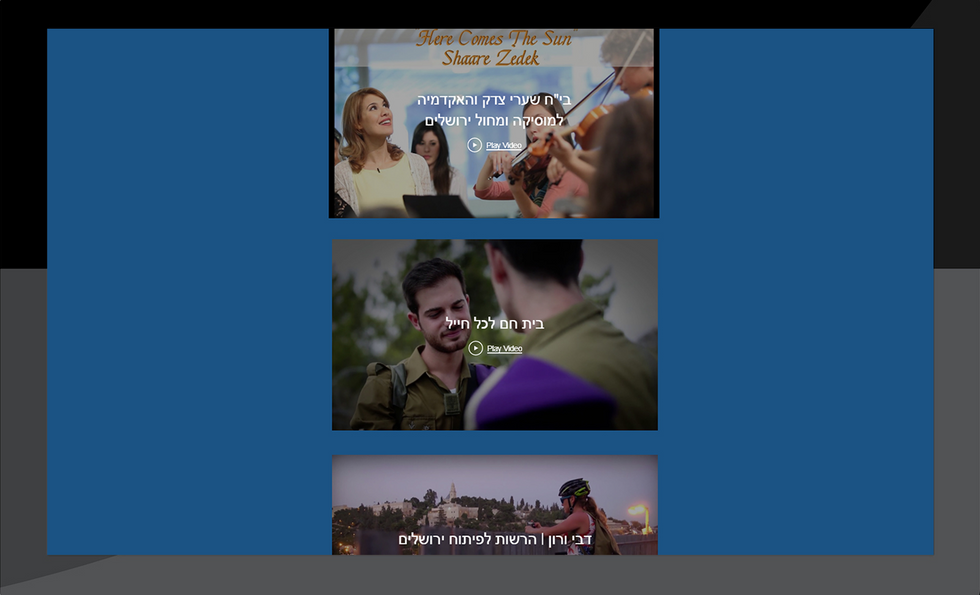Click the Play Video link on Shaare Zedek card
The height and width of the screenshot is (595, 980).
pos(504,146)
